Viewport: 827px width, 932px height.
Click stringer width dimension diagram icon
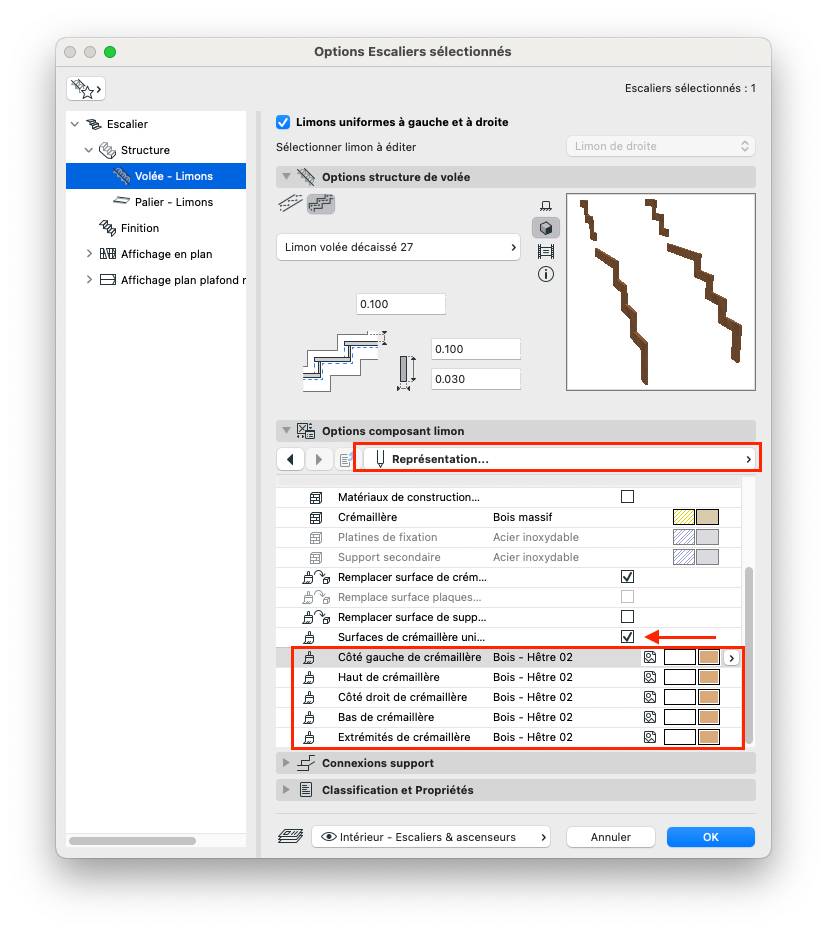[x=406, y=372]
